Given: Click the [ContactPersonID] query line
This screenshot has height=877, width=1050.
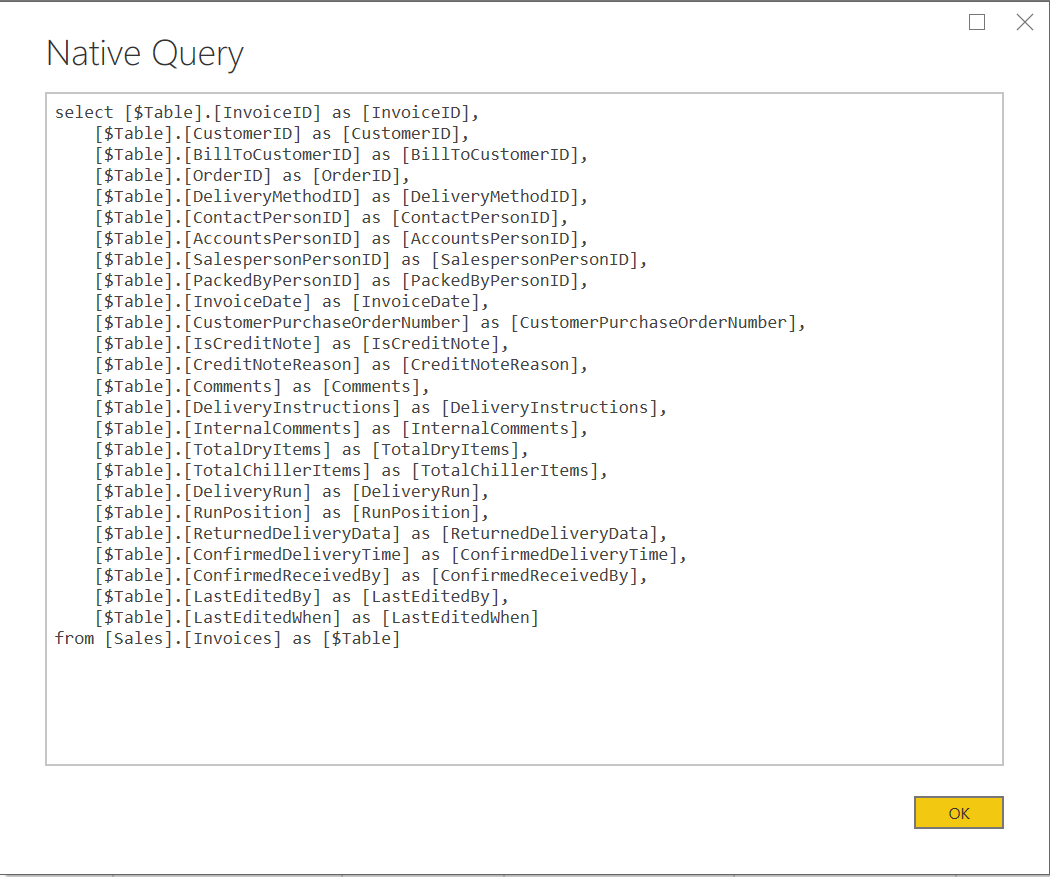Looking at the screenshot, I should [331, 218].
